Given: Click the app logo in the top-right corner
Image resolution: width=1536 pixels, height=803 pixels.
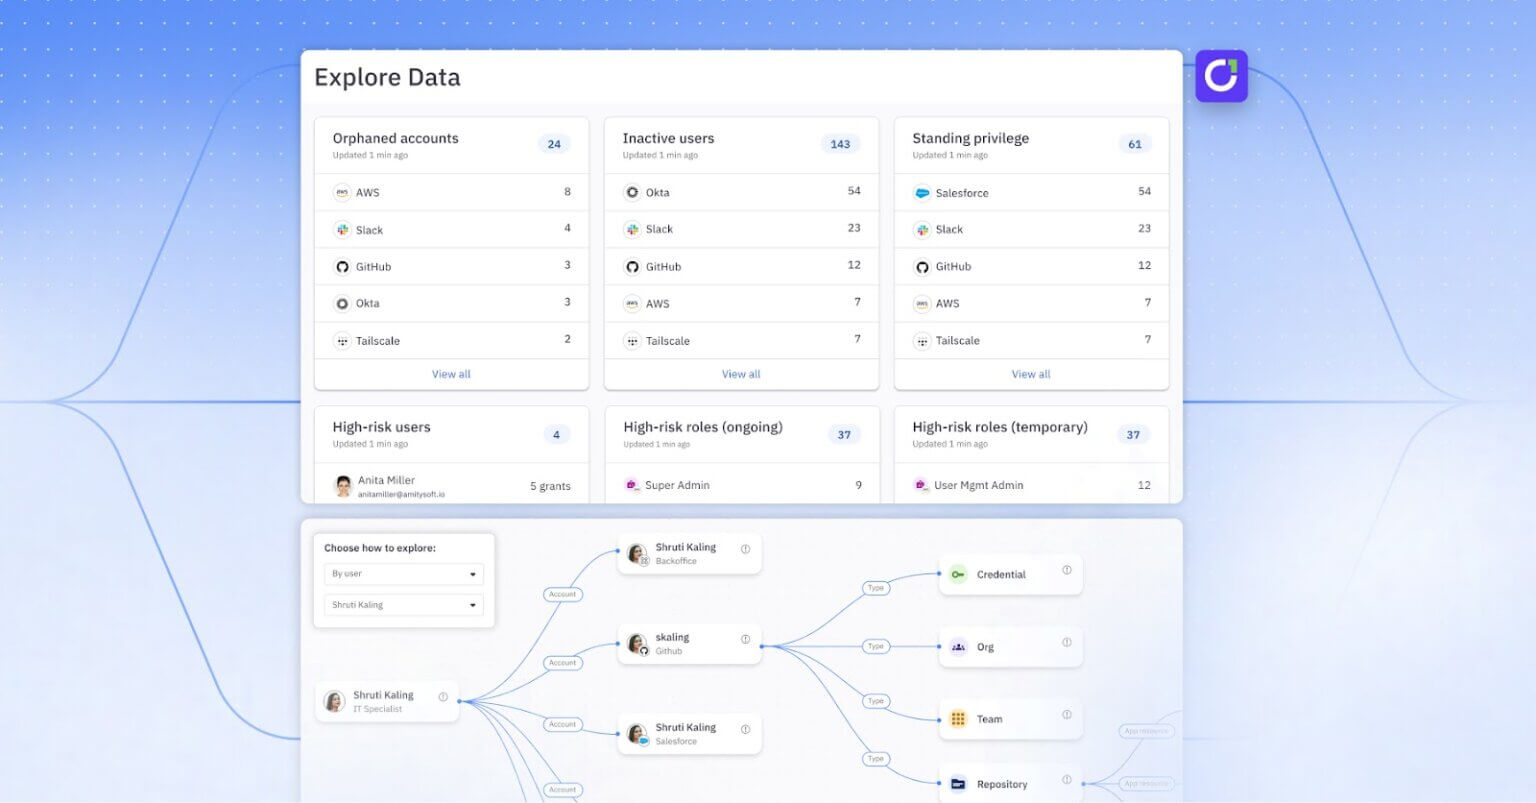Looking at the screenshot, I should pos(1221,76).
